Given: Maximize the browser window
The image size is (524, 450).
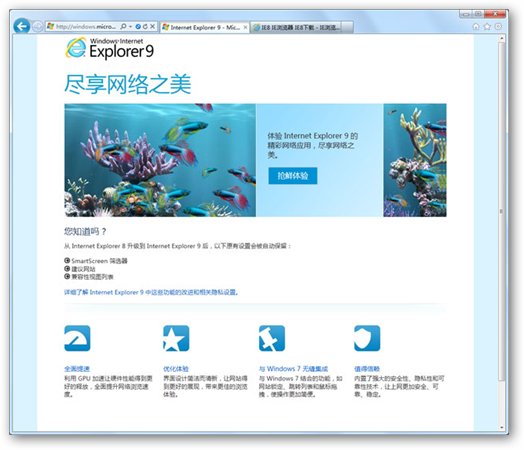Looking at the screenshot, I should [x=478, y=14].
